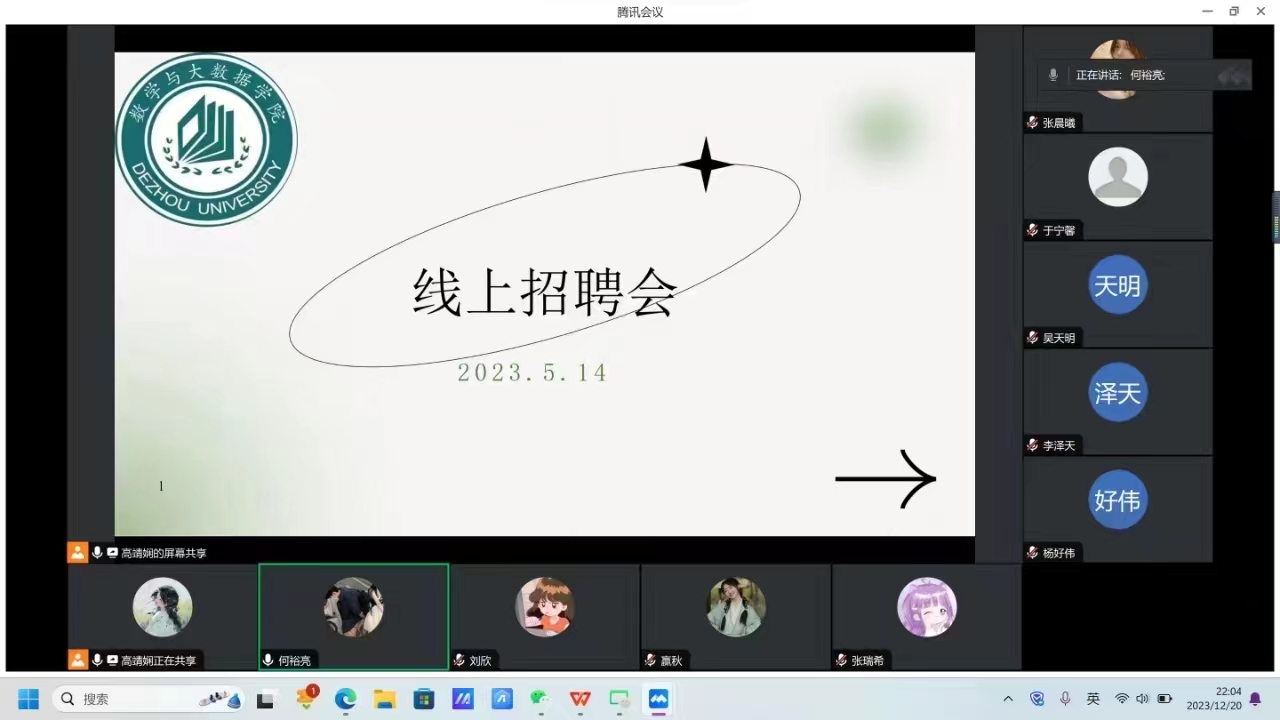Click the Windows search box
Screen dimensions: 1280x720
pyautogui.click(x=150, y=699)
